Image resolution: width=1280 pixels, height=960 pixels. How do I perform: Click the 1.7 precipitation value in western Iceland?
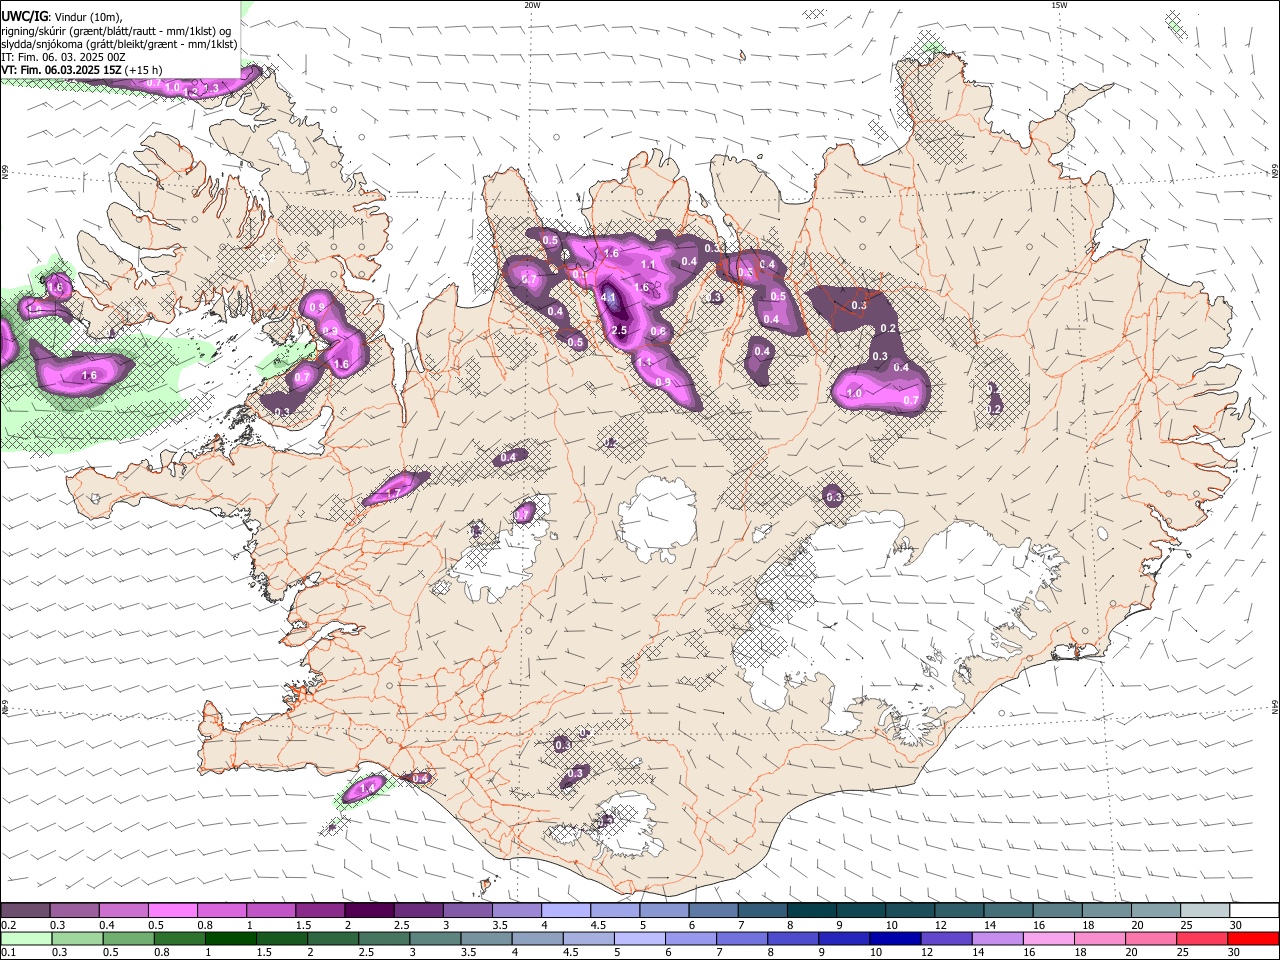393,493
